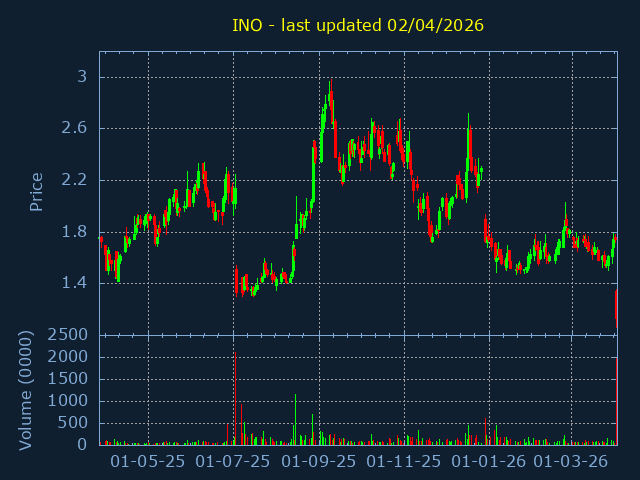This screenshot has width=640, height=480.
Task: Click the "Volume (0000)" axis label
Action: pos(27,390)
